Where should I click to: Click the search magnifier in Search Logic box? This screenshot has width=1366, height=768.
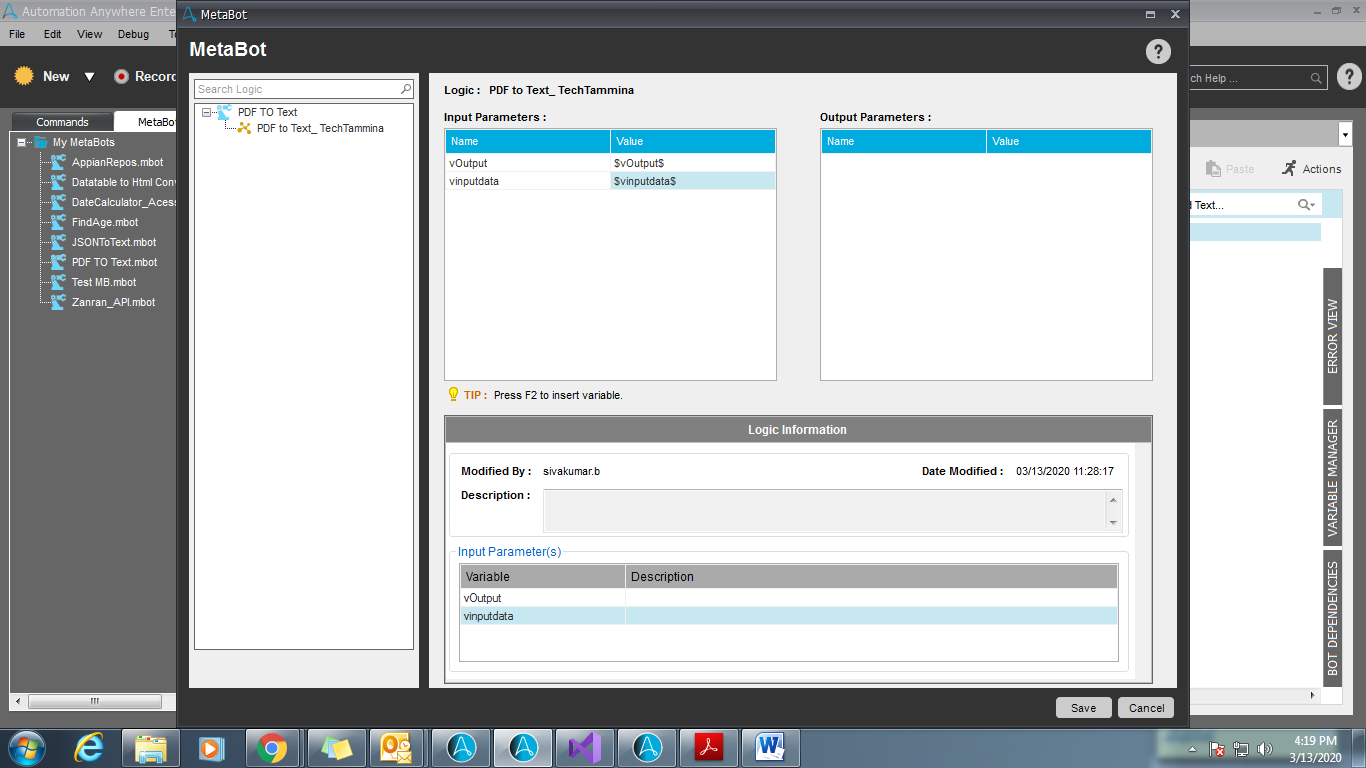pyautogui.click(x=406, y=89)
